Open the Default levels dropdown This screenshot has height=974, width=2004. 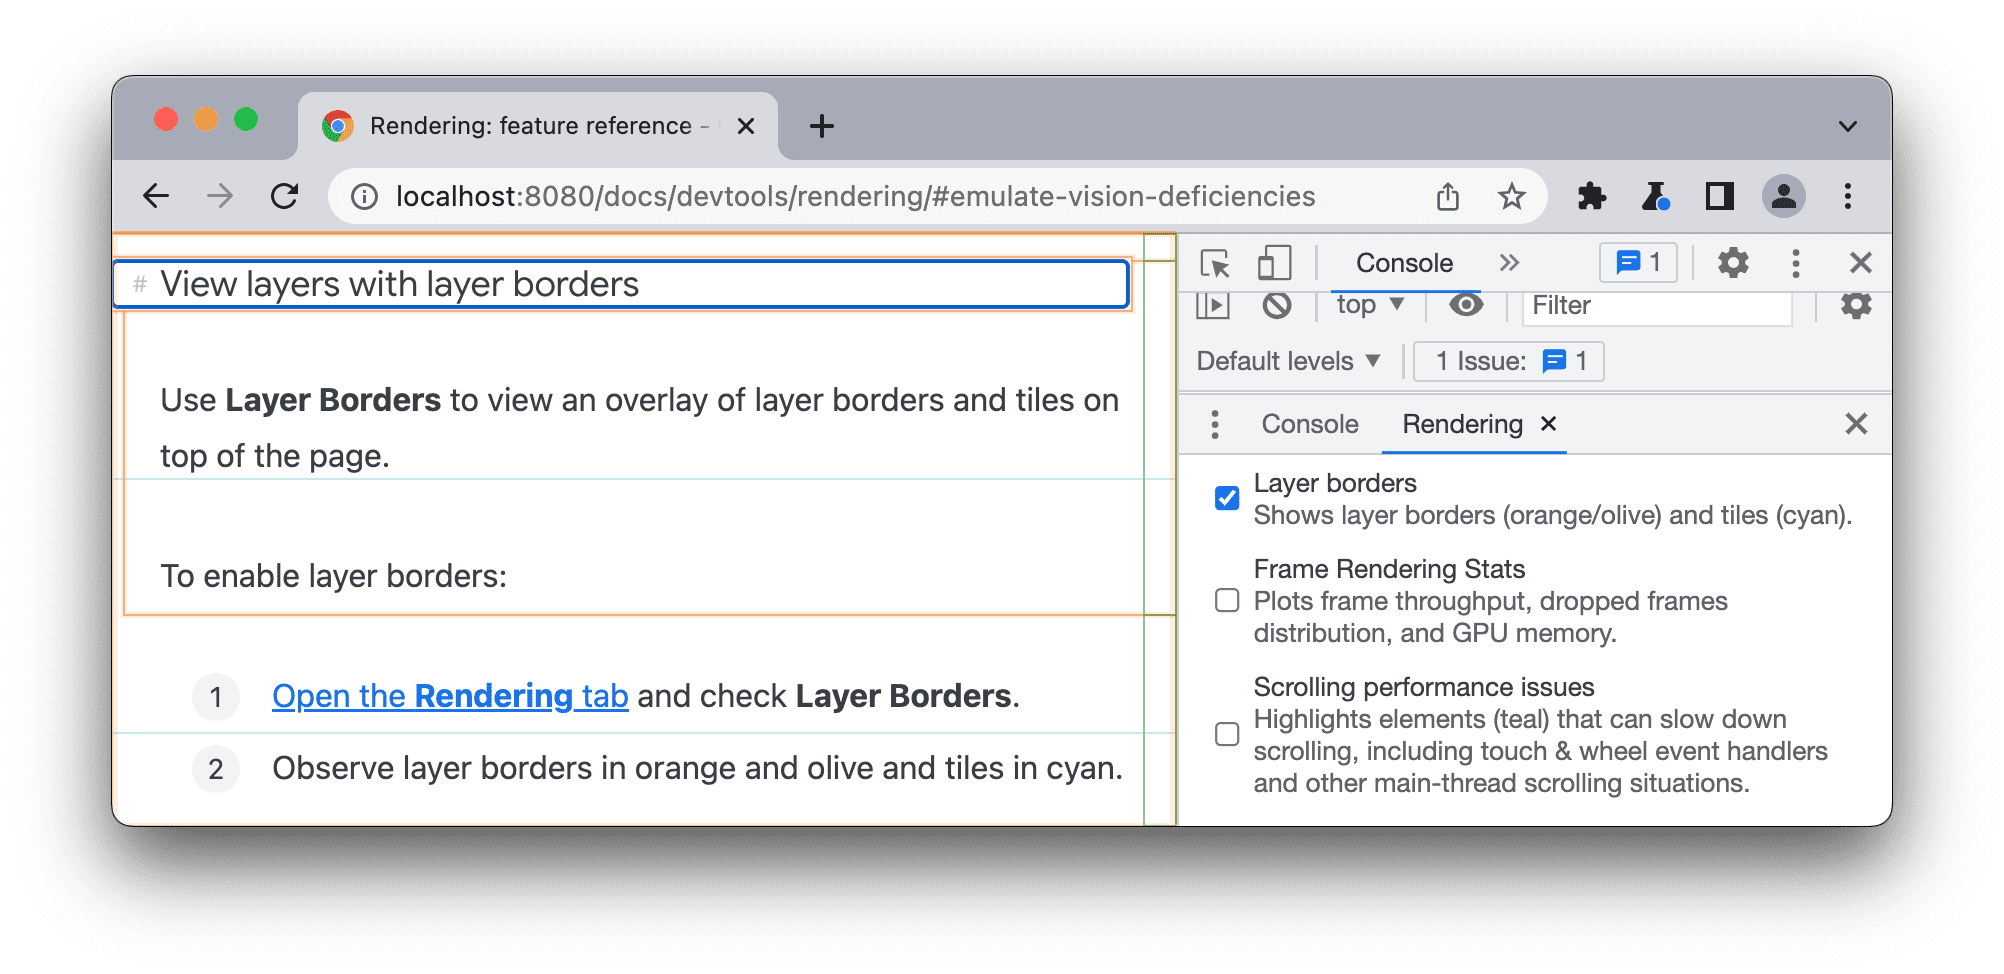click(x=1287, y=361)
